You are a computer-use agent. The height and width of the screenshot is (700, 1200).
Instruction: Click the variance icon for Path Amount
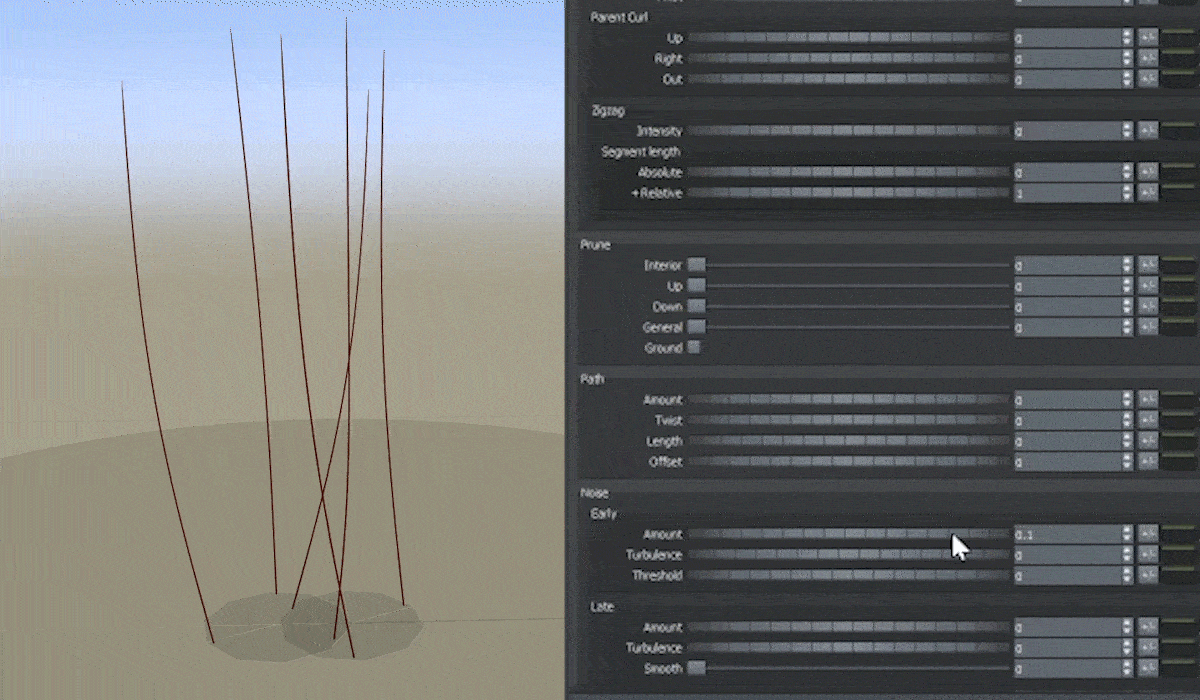(x=1148, y=399)
